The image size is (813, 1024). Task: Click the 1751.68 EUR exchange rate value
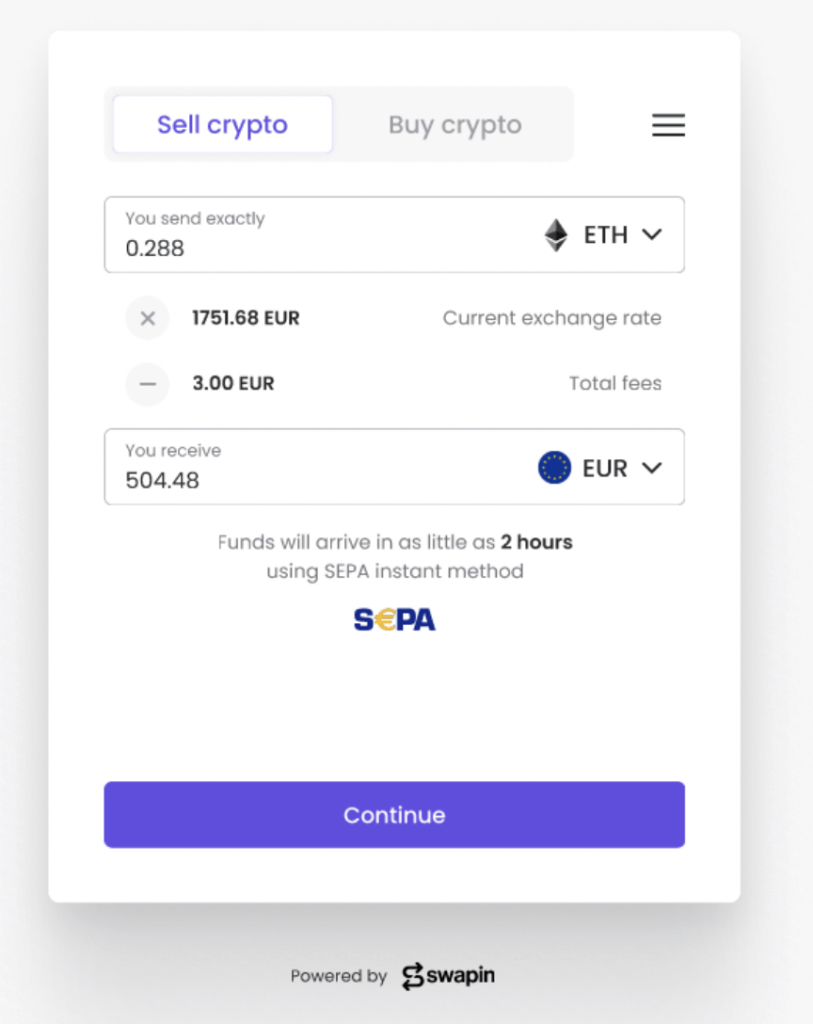tap(246, 319)
